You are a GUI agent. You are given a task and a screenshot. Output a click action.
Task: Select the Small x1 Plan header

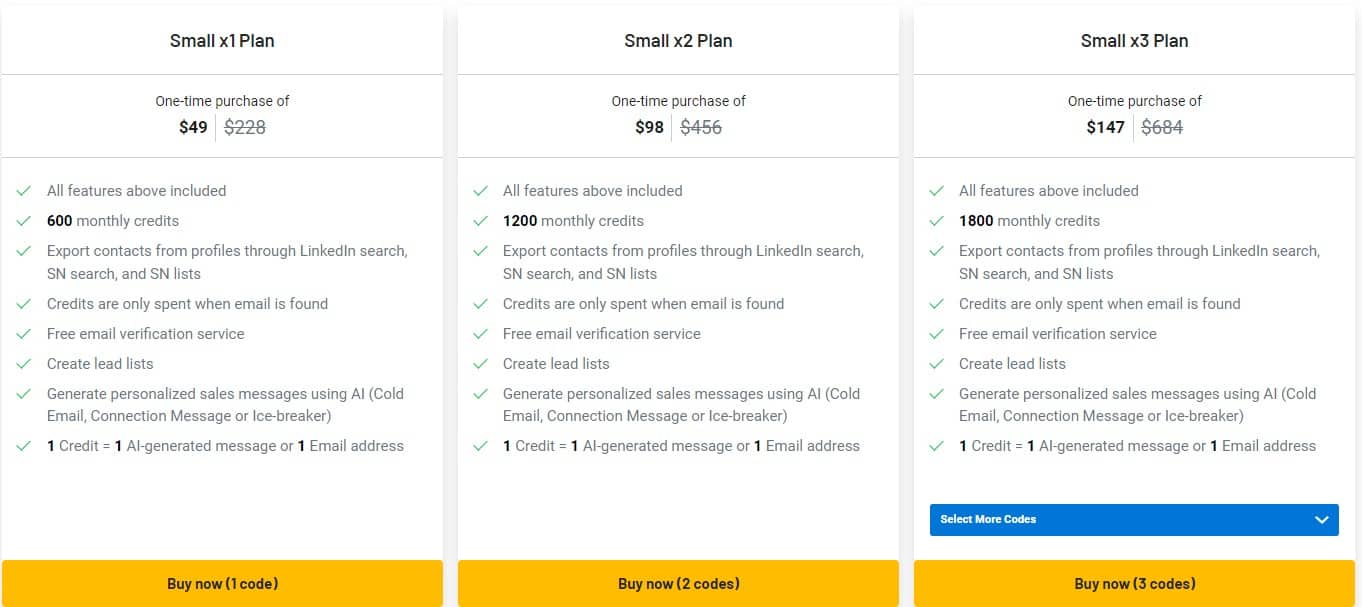[222, 40]
